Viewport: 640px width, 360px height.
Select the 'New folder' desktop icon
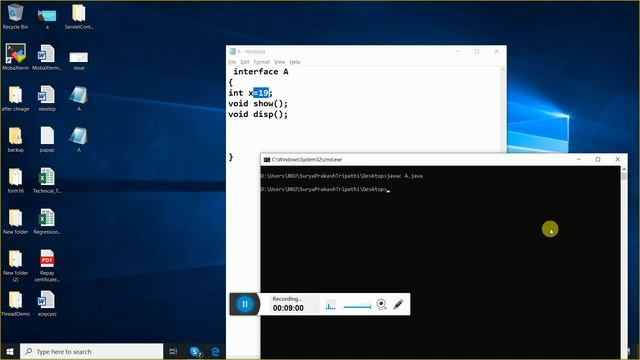(16, 222)
